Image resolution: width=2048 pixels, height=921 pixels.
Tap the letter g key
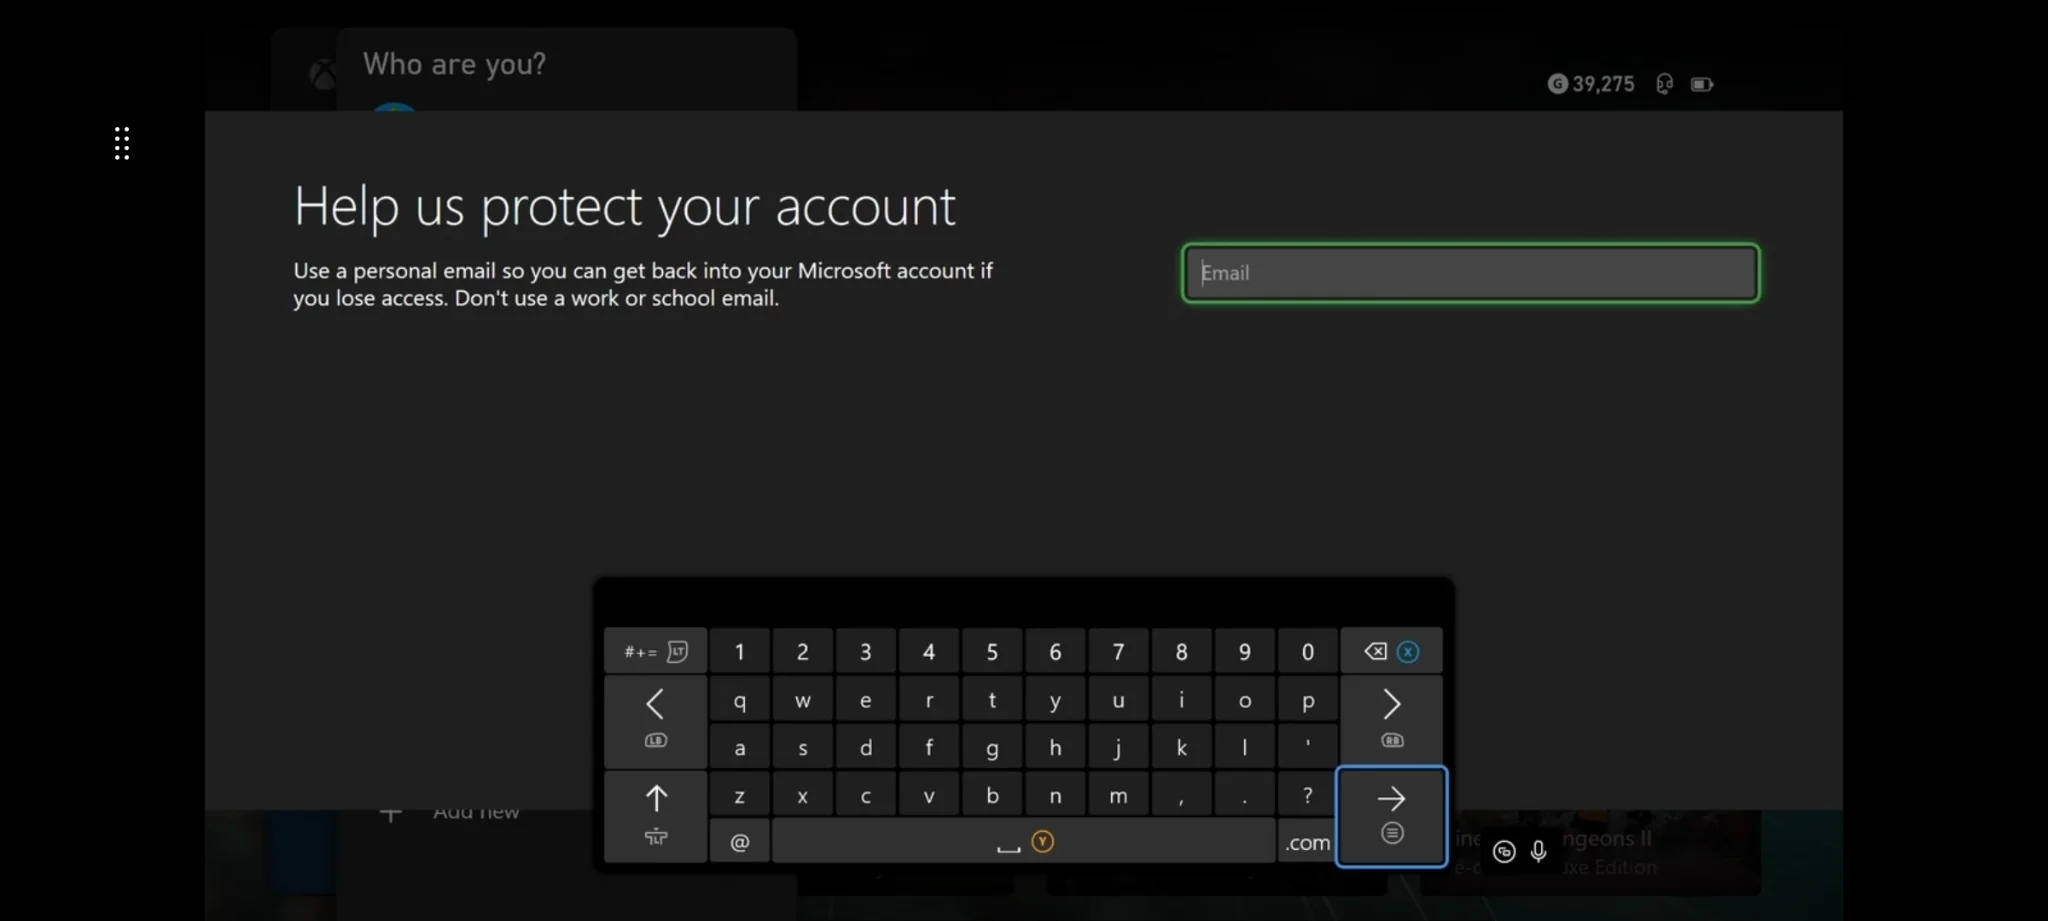(992, 747)
